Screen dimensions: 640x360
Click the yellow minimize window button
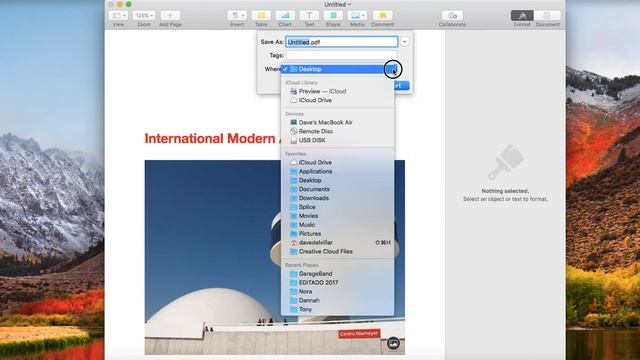tap(120, 4)
